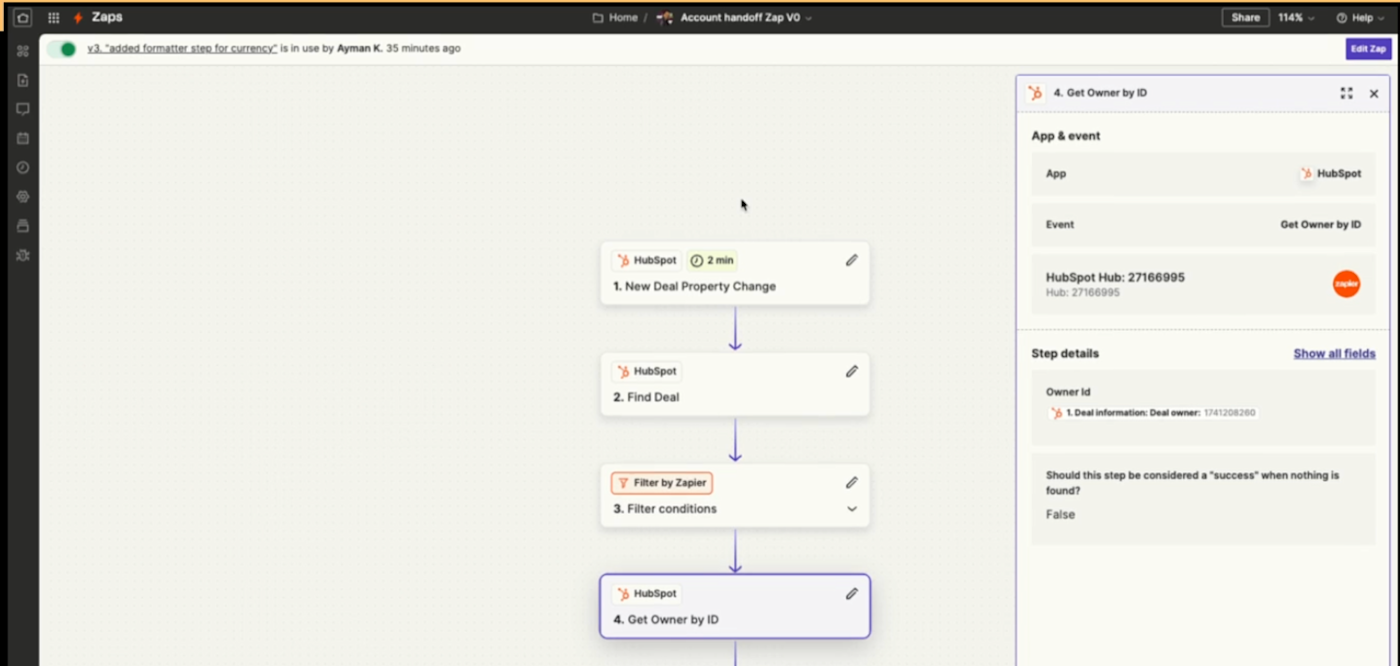Click the Zapier avatar on HubSpot Hub row

tap(1346, 284)
